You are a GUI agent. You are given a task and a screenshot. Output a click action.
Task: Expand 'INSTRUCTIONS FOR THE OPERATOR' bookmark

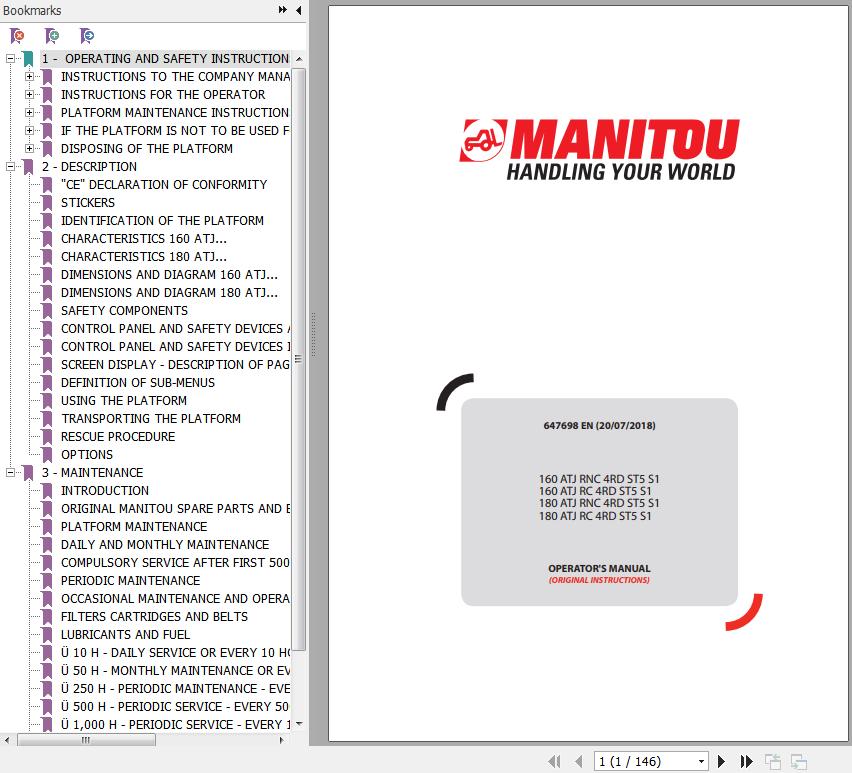(x=29, y=95)
